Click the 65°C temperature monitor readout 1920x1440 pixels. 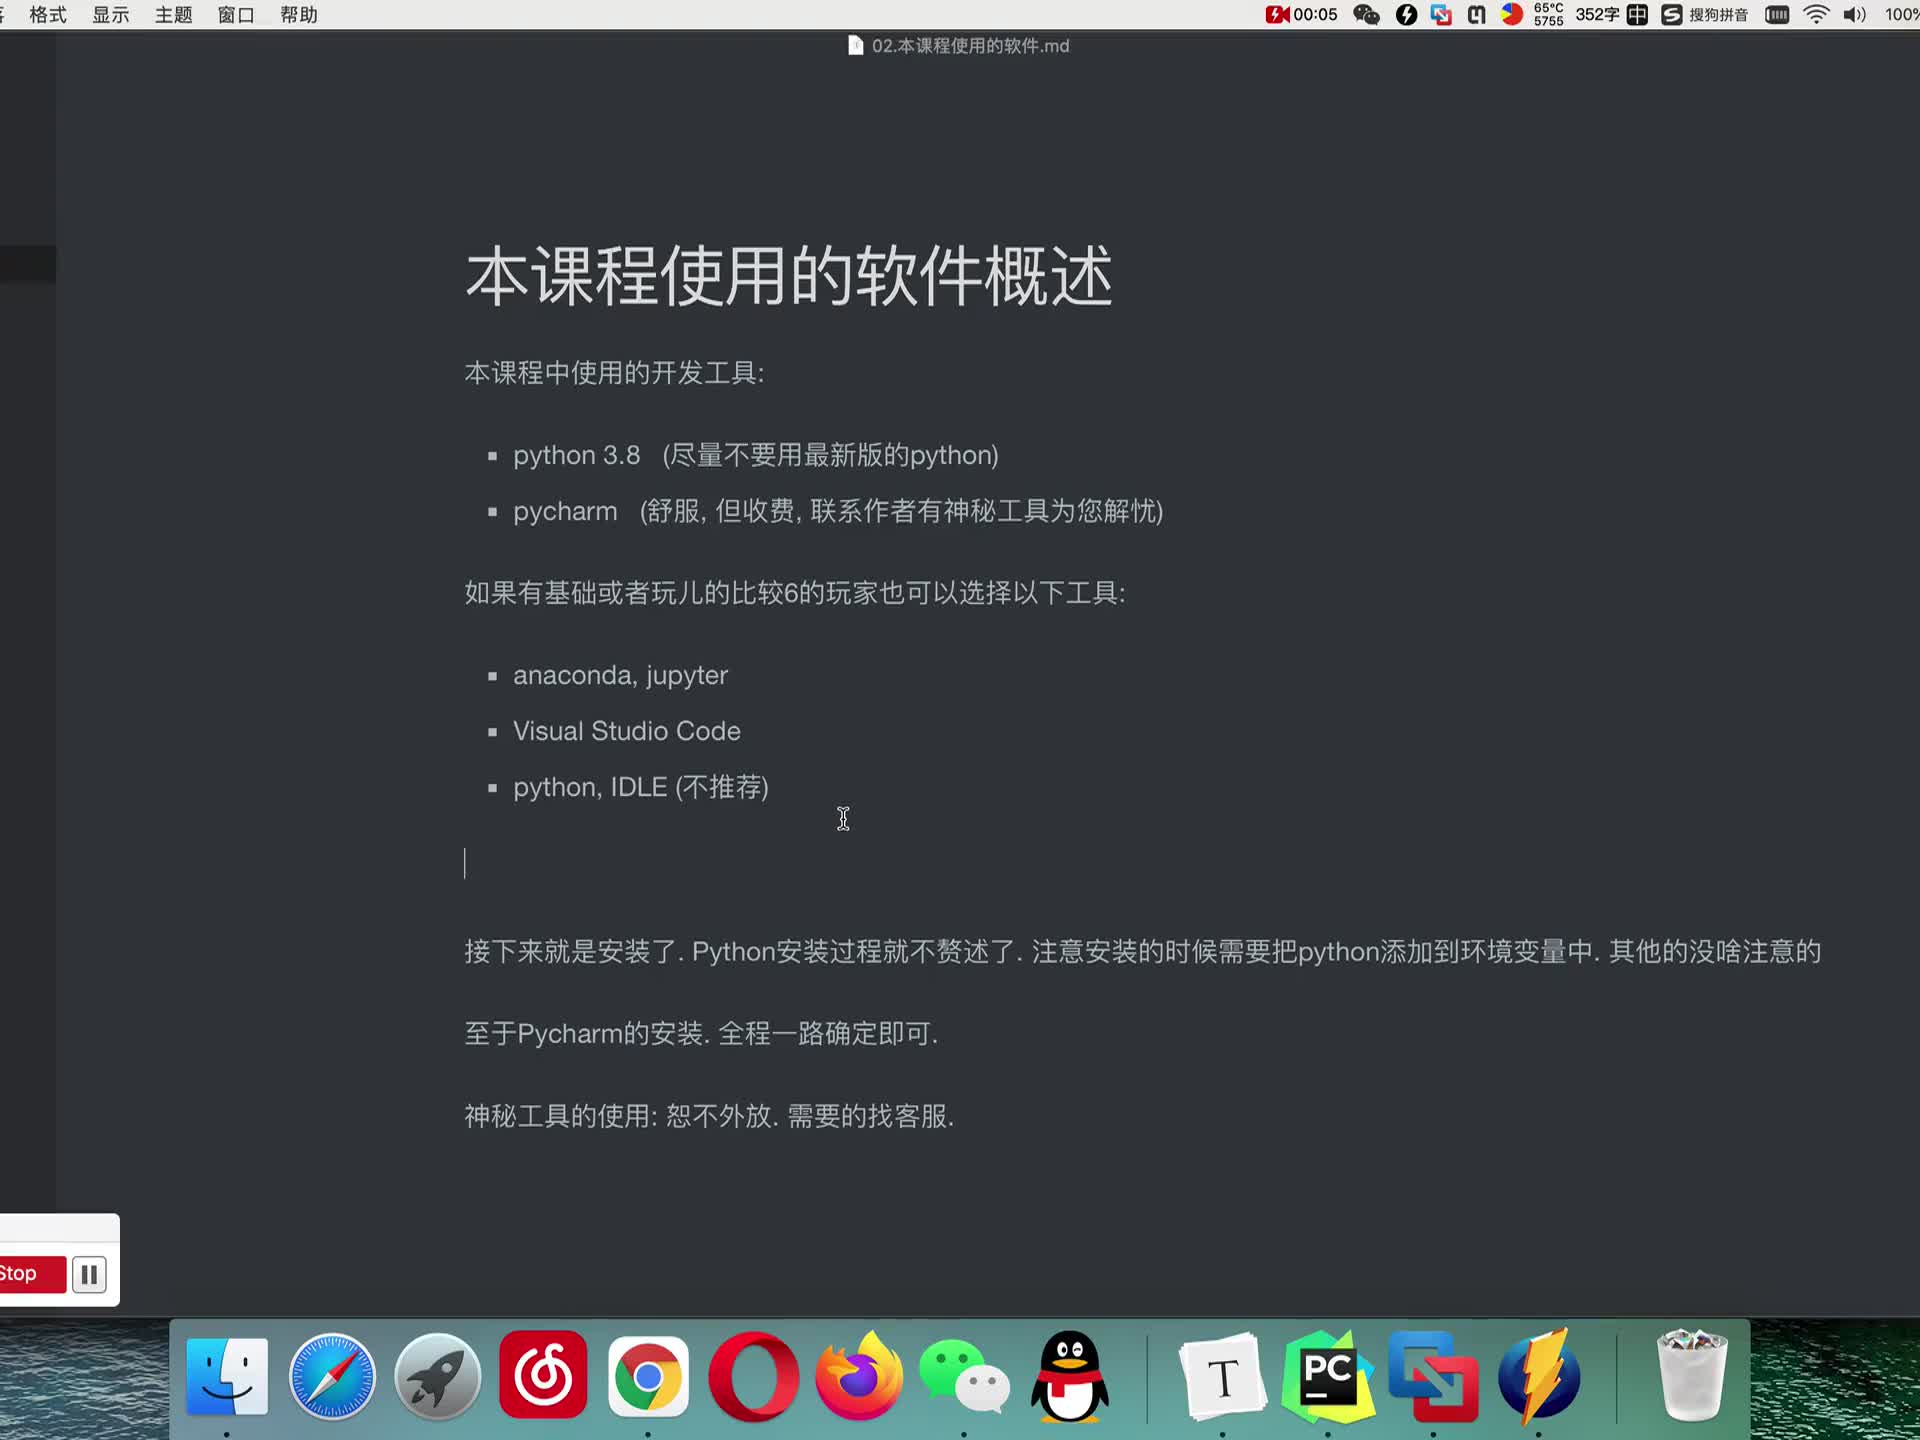pyautogui.click(x=1548, y=14)
